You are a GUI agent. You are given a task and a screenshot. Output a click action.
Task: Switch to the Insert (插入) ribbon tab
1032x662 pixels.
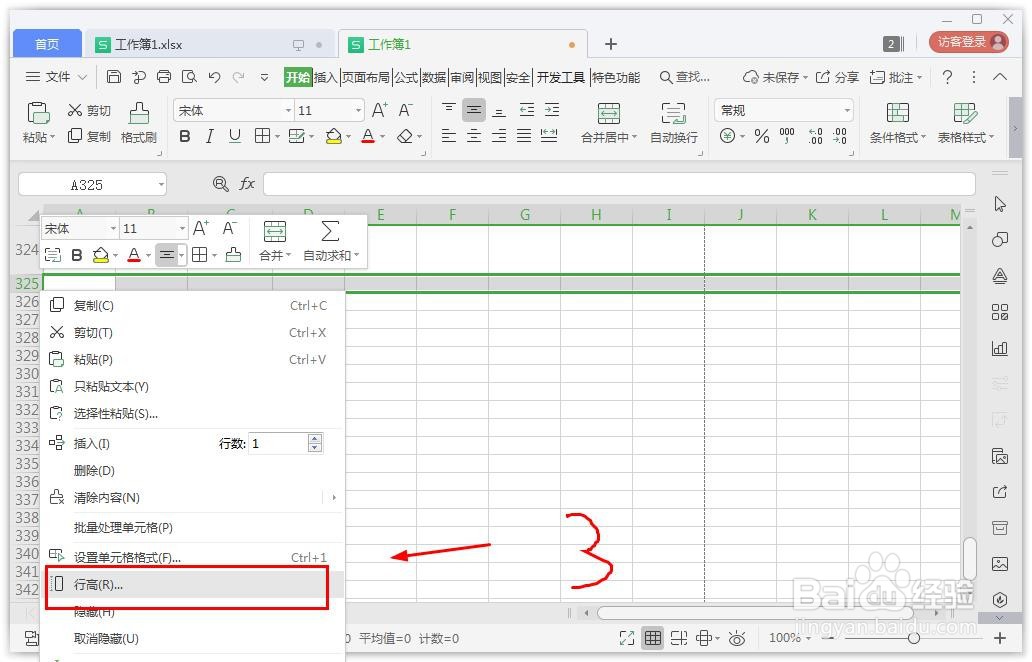click(x=326, y=77)
